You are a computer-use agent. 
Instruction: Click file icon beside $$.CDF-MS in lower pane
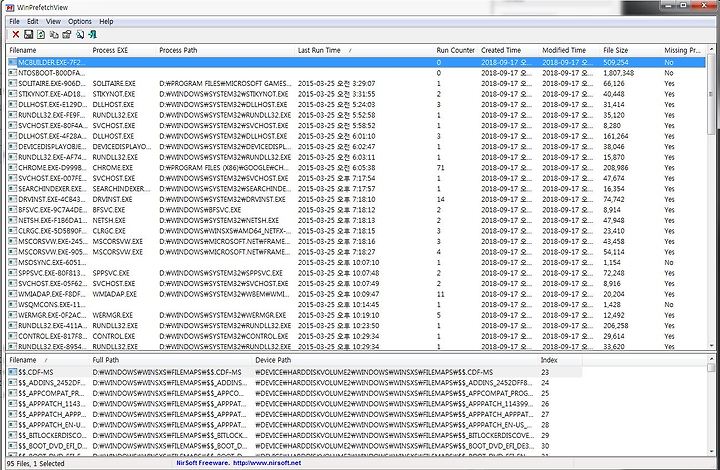pos(13,372)
